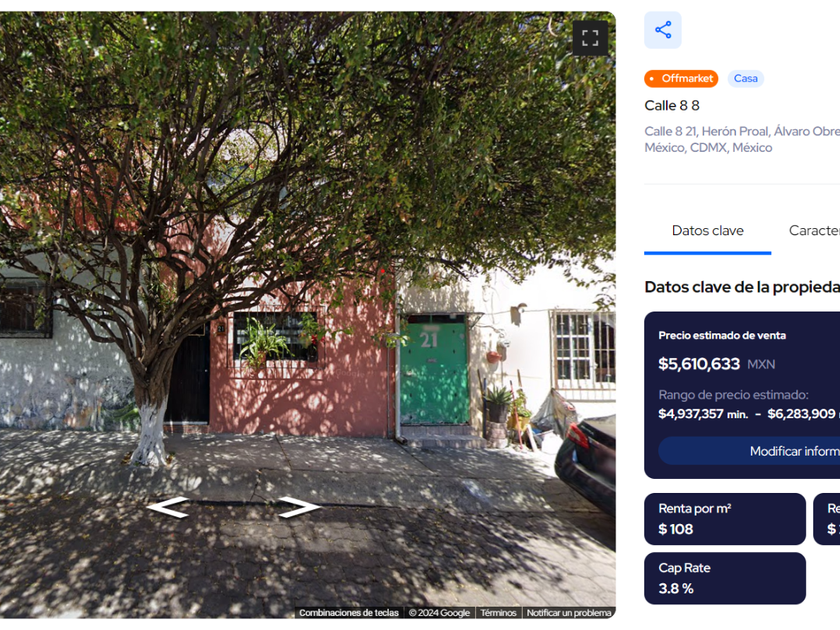Open the Términos link
The height and width of the screenshot is (630, 840).
498,613
